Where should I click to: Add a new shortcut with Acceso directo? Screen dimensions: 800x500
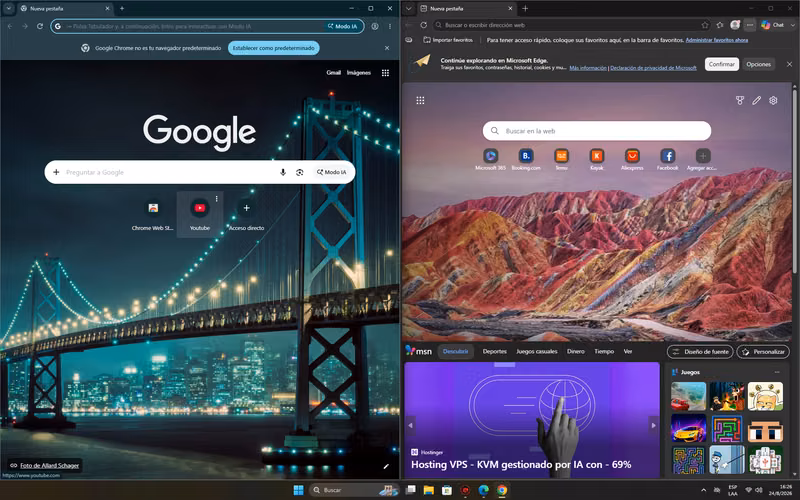pos(246,214)
